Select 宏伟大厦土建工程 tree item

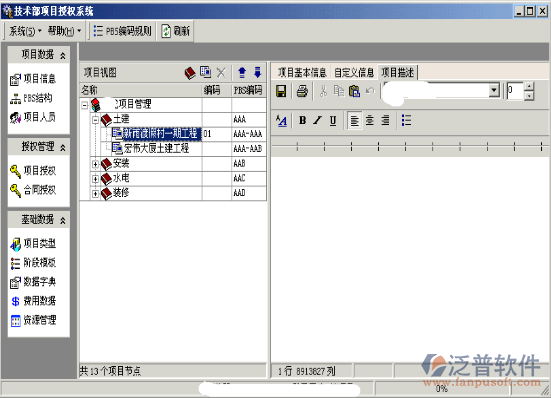pyautogui.click(x=156, y=148)
